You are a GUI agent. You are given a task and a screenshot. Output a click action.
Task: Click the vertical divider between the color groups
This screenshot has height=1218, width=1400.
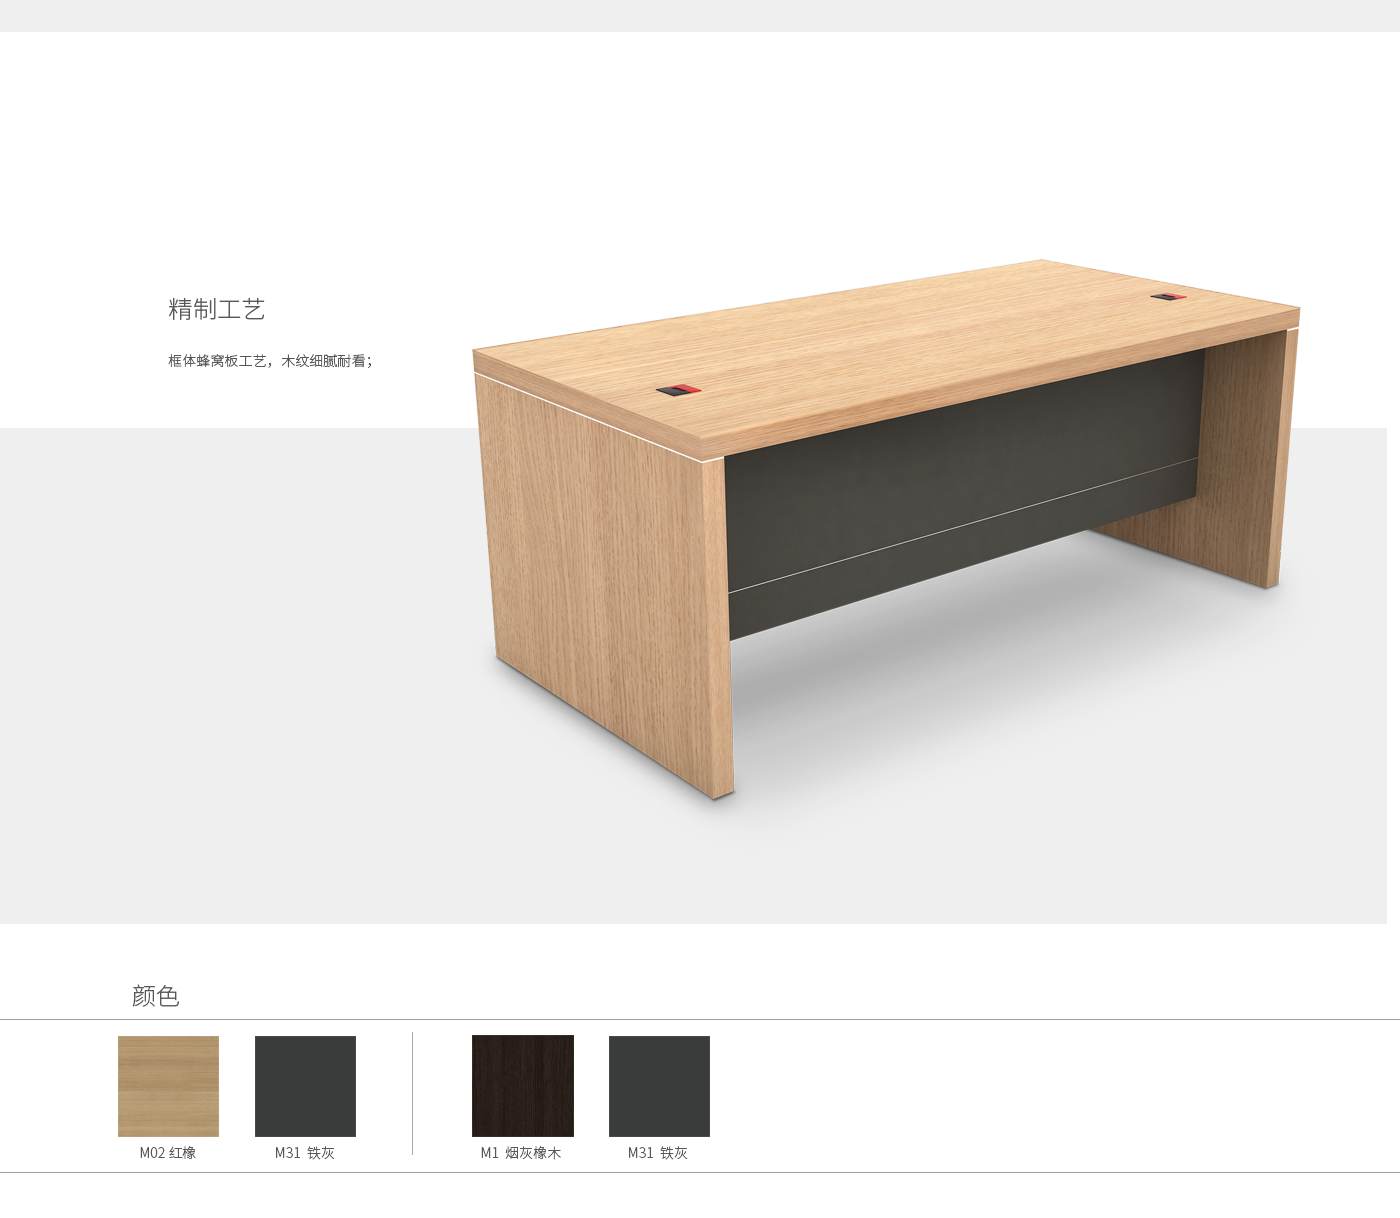412,1094
